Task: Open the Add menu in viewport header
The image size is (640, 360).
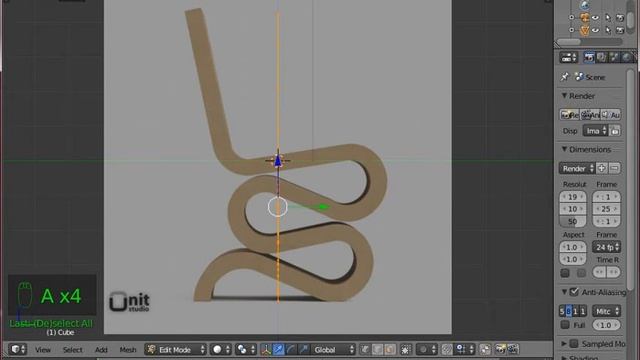Action: click(101, 350)
